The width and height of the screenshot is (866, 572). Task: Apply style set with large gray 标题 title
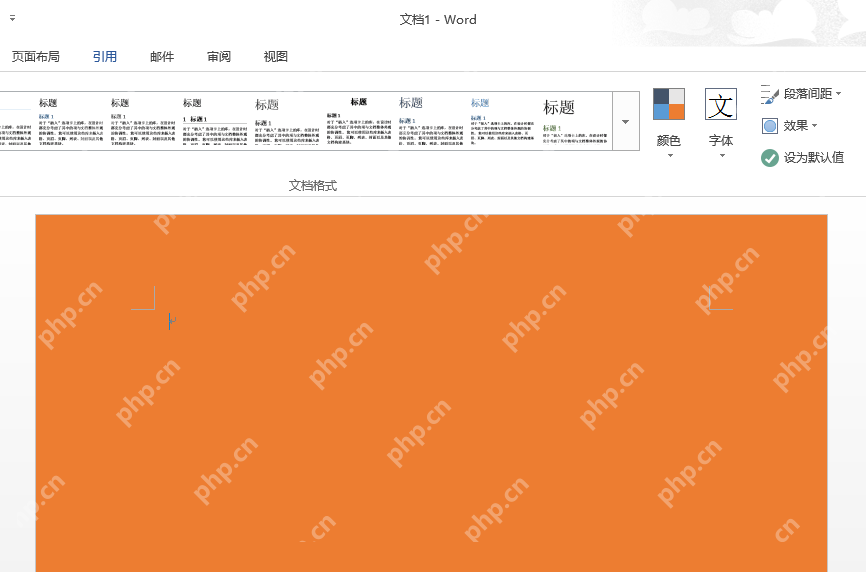pos(287,121)
